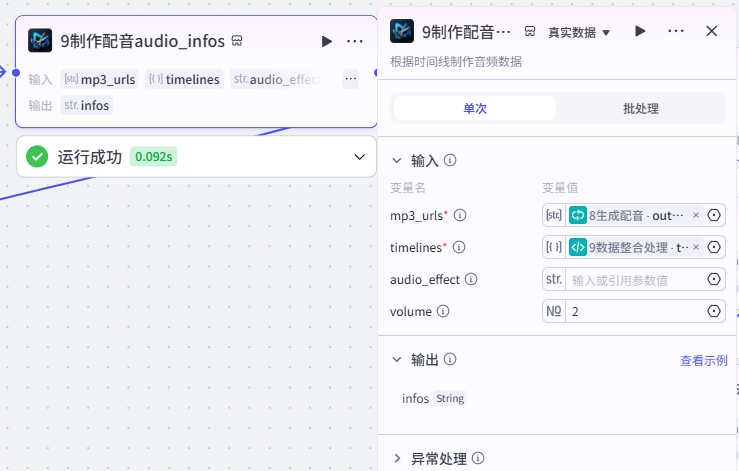This screenshot has width=739, height=471.
Task: Switch to the 批处理 tab
Action: coord(640,108)
